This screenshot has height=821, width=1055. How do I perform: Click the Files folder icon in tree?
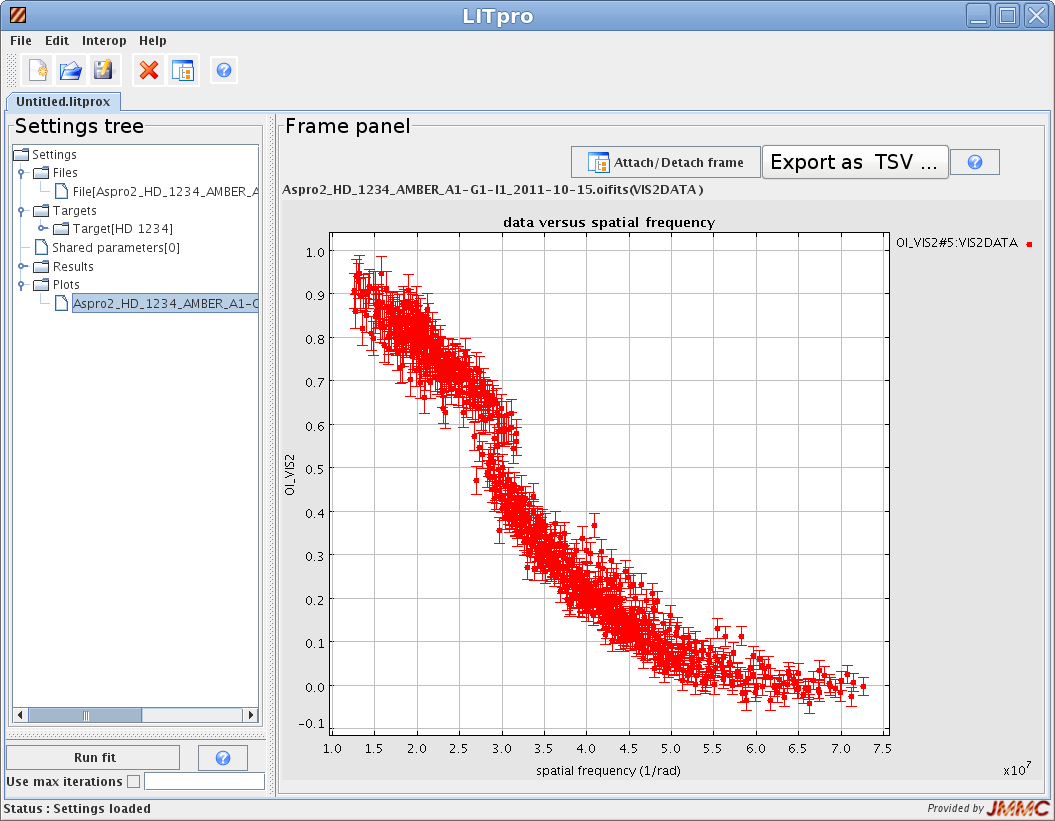click(x=42, y=173)
